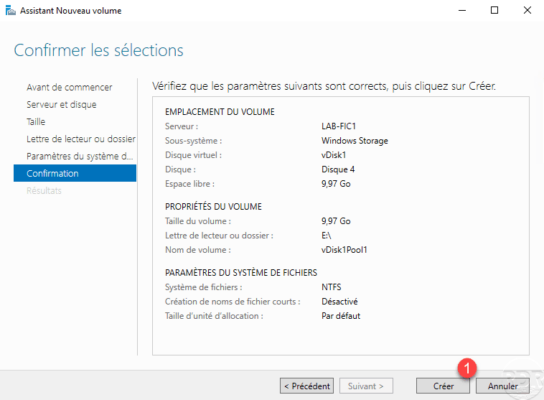544x400 pixels.
Task: Click the Vérifiez que les paramètres instruction text
Action: click(324, 86)
